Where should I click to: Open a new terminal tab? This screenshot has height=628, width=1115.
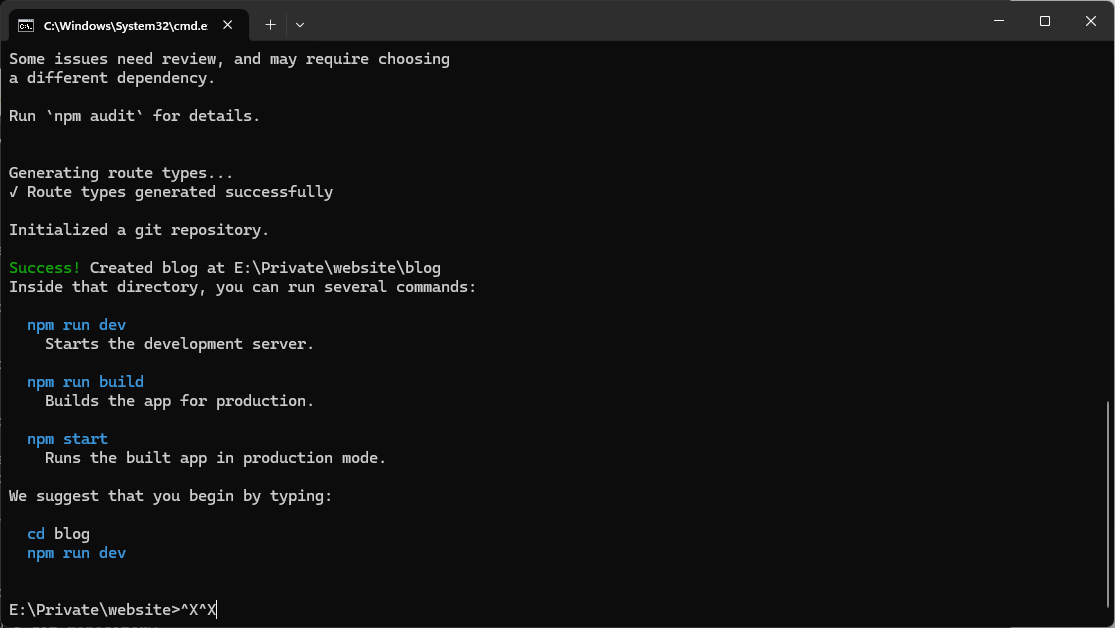tap(270, 25)
